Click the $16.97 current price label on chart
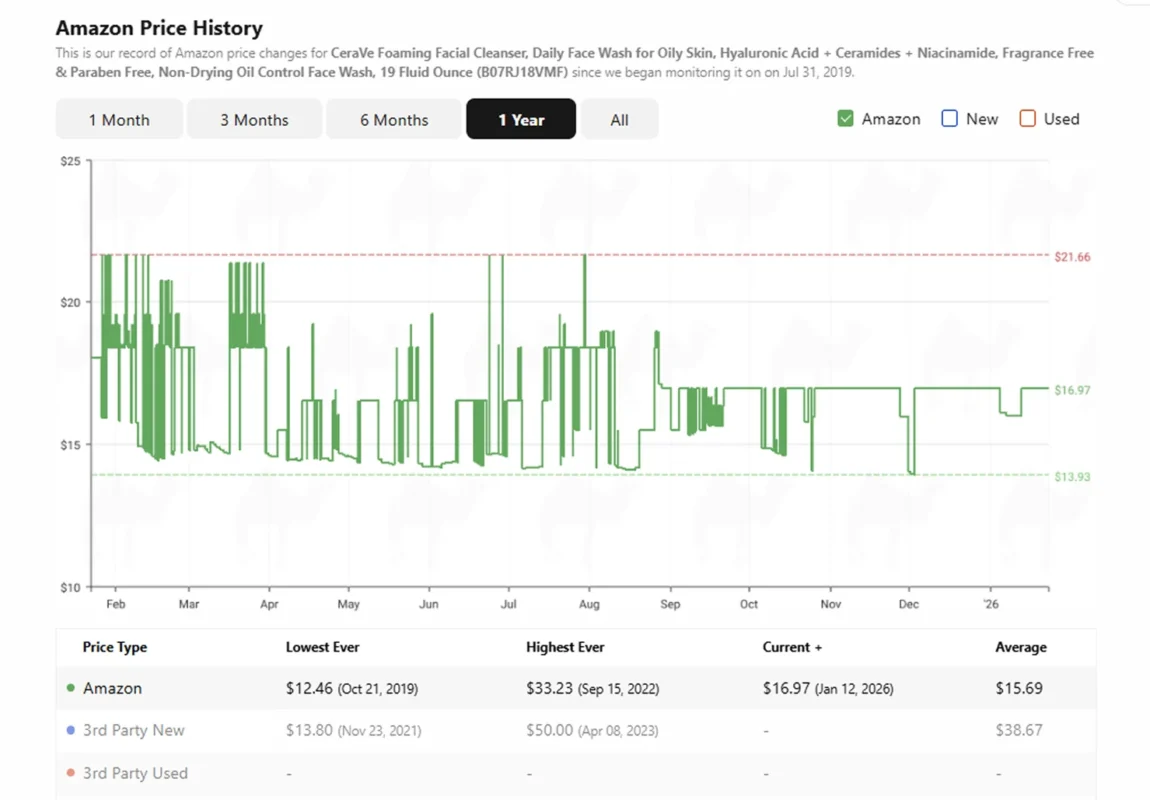Viewport: 1150px width, 800px height. point(1071,390)
